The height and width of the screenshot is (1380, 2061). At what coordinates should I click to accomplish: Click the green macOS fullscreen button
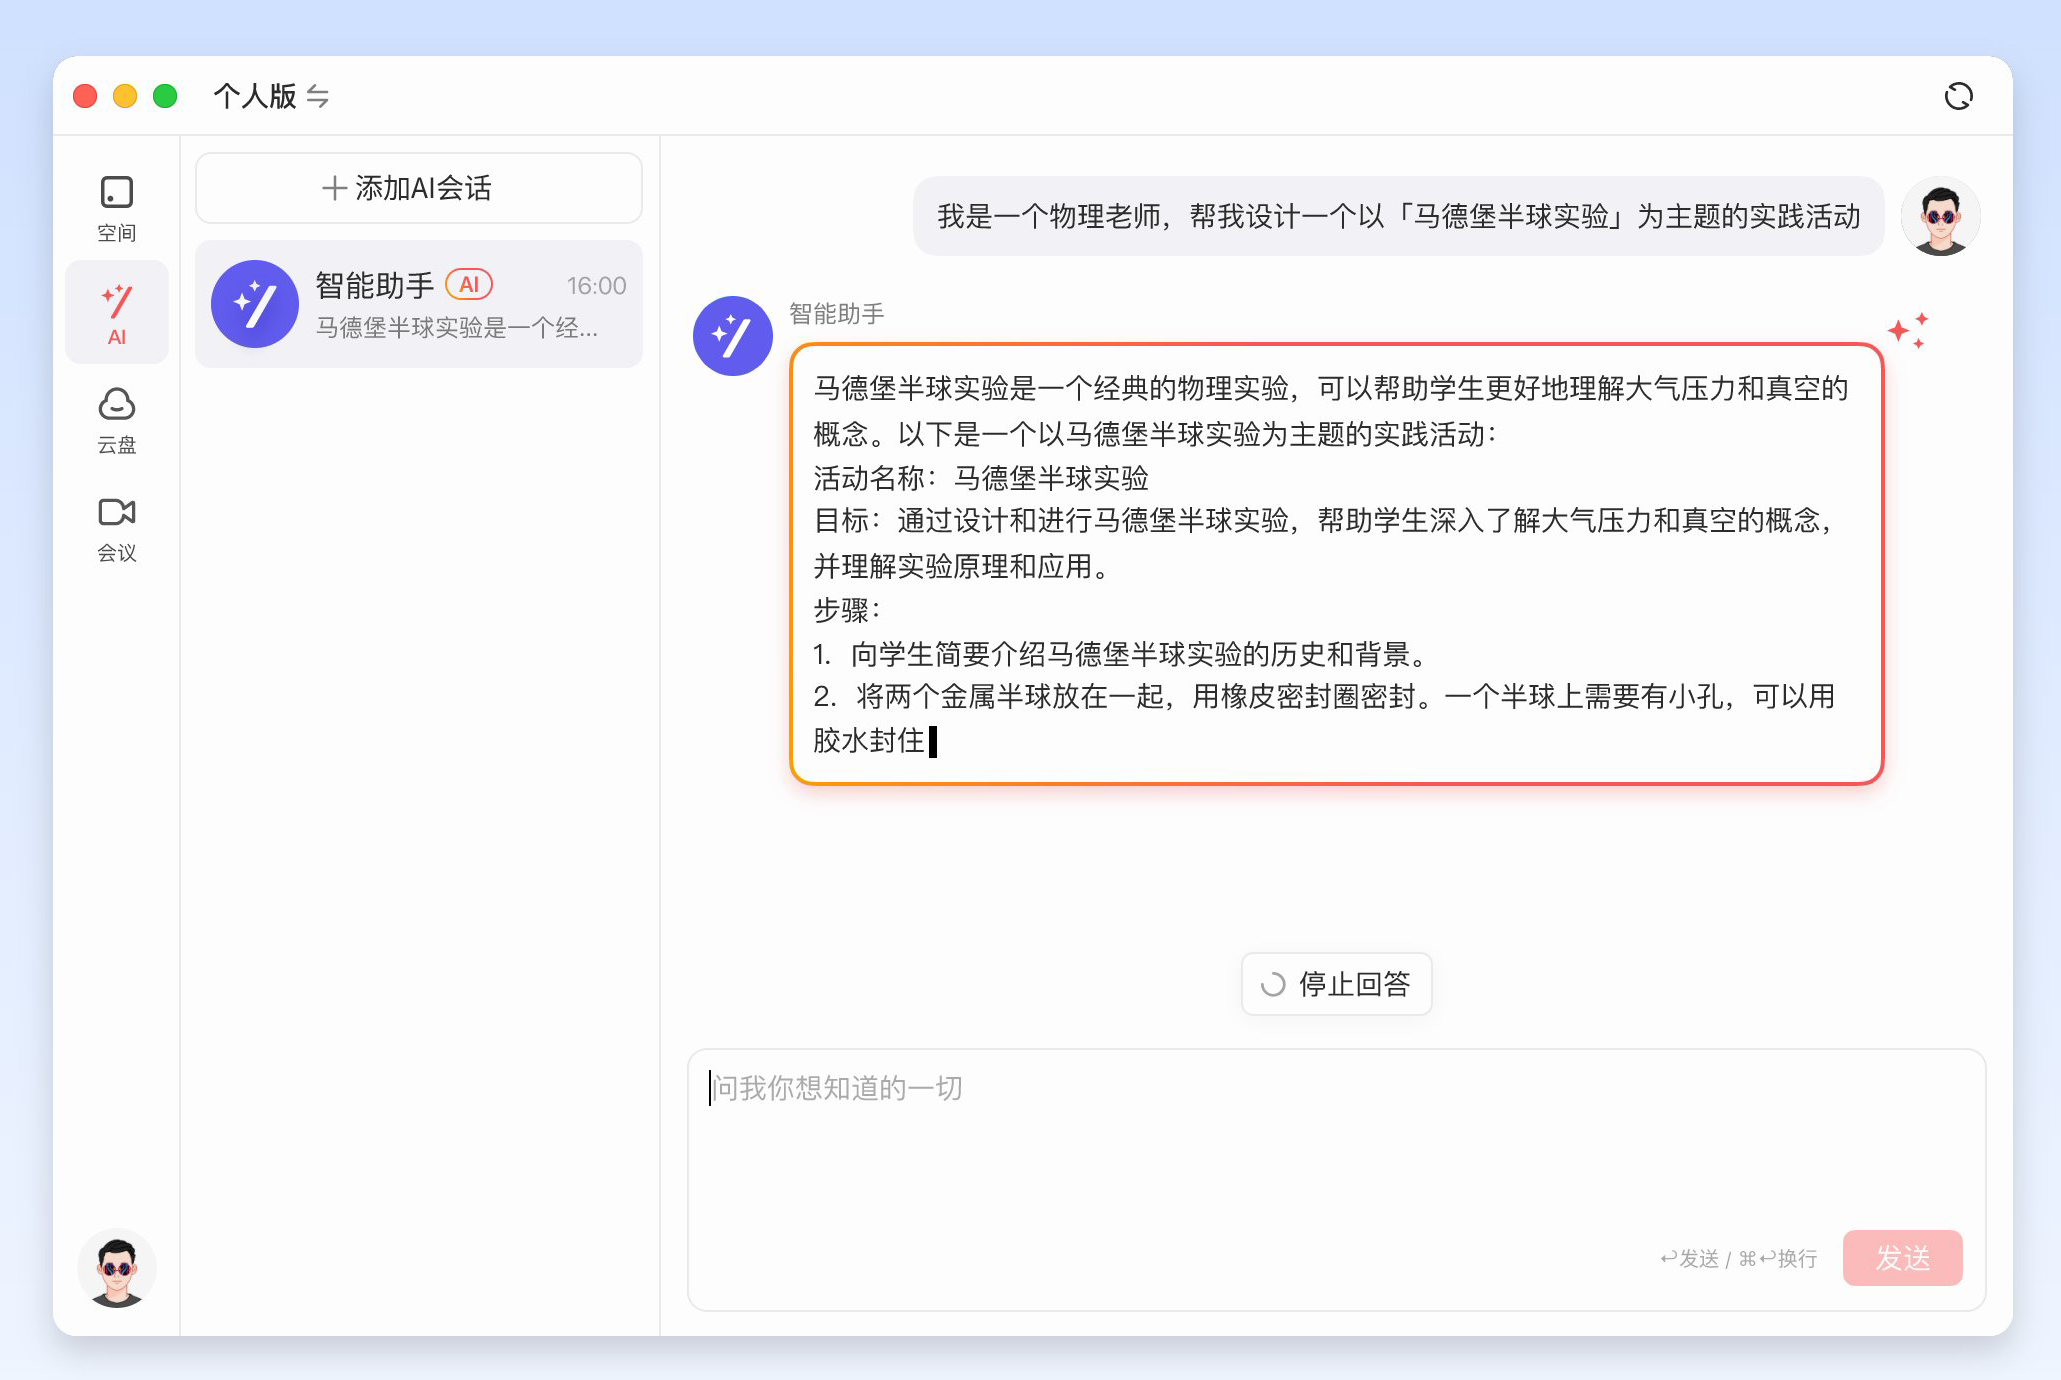click(x=165, y=96)
